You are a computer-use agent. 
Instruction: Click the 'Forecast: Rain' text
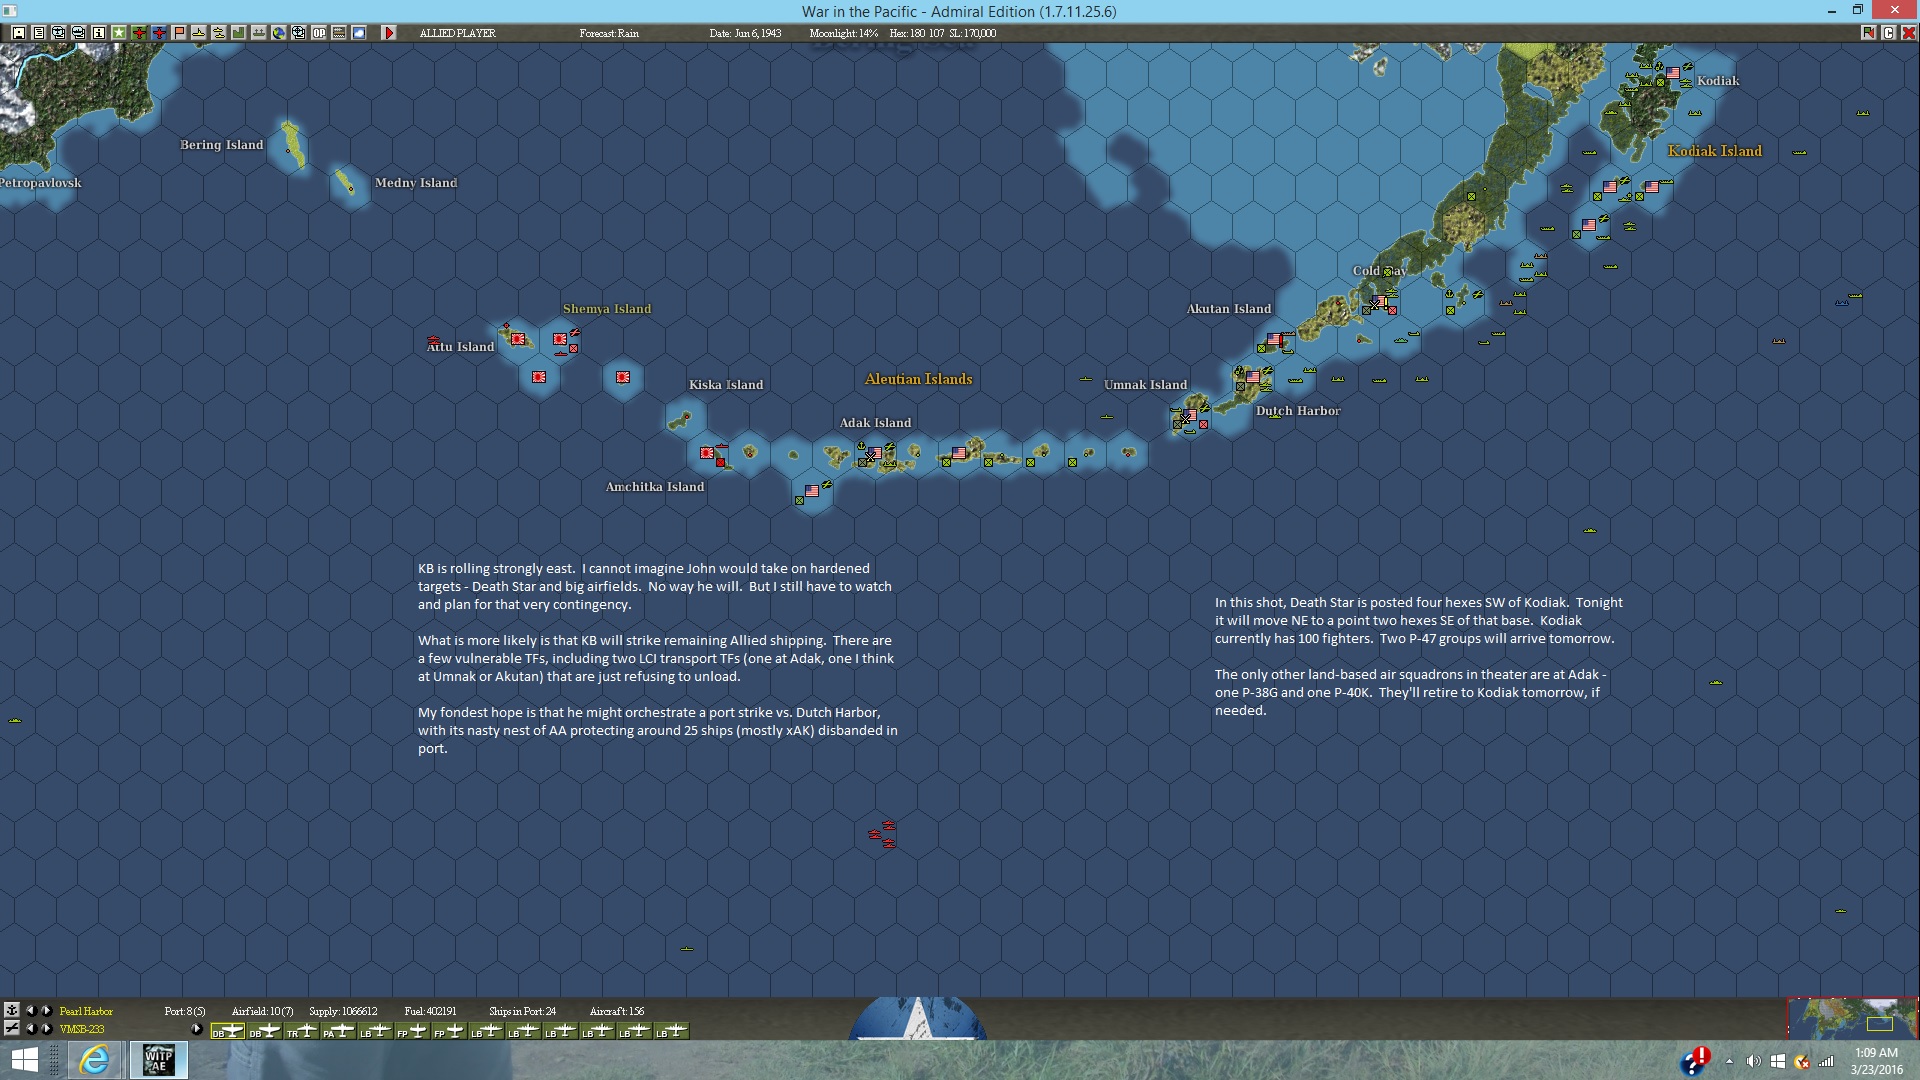pyautogui.click(x=609, y=33)
